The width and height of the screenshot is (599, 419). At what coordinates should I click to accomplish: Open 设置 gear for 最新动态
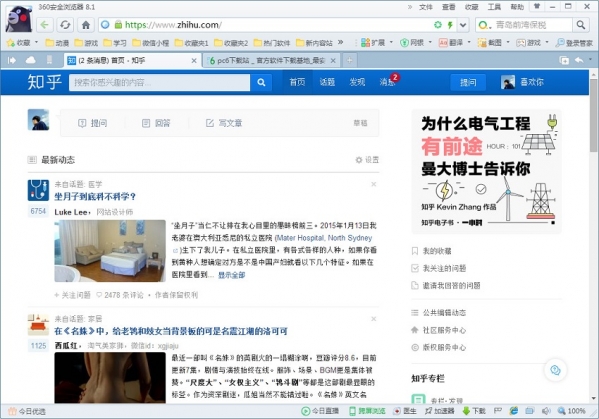pos(367,160)
